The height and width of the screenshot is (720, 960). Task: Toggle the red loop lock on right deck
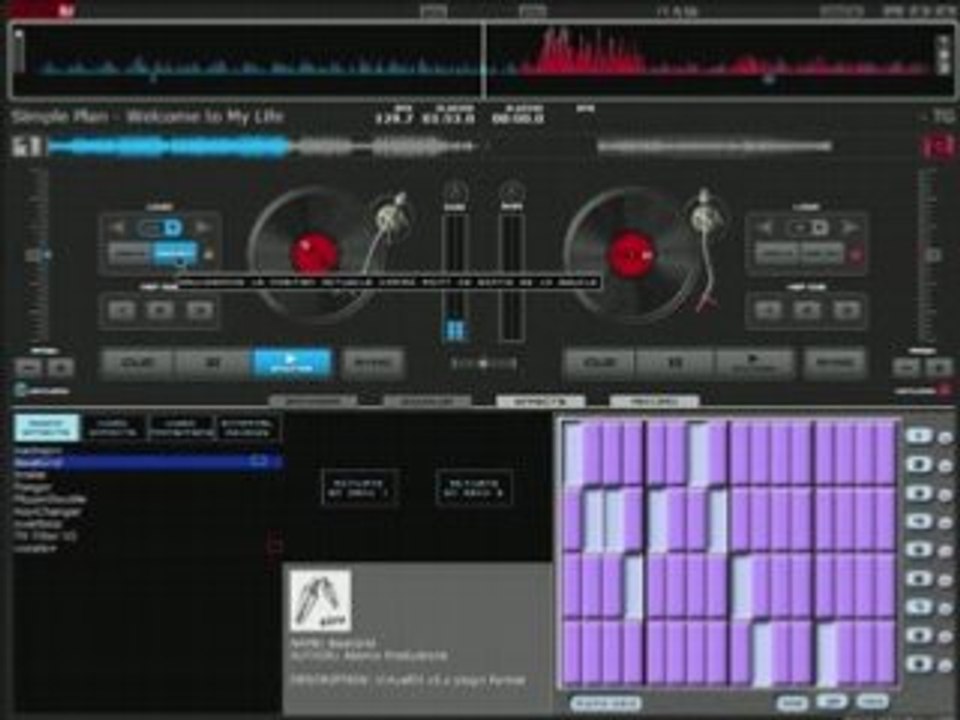click(x=856, y=254)
